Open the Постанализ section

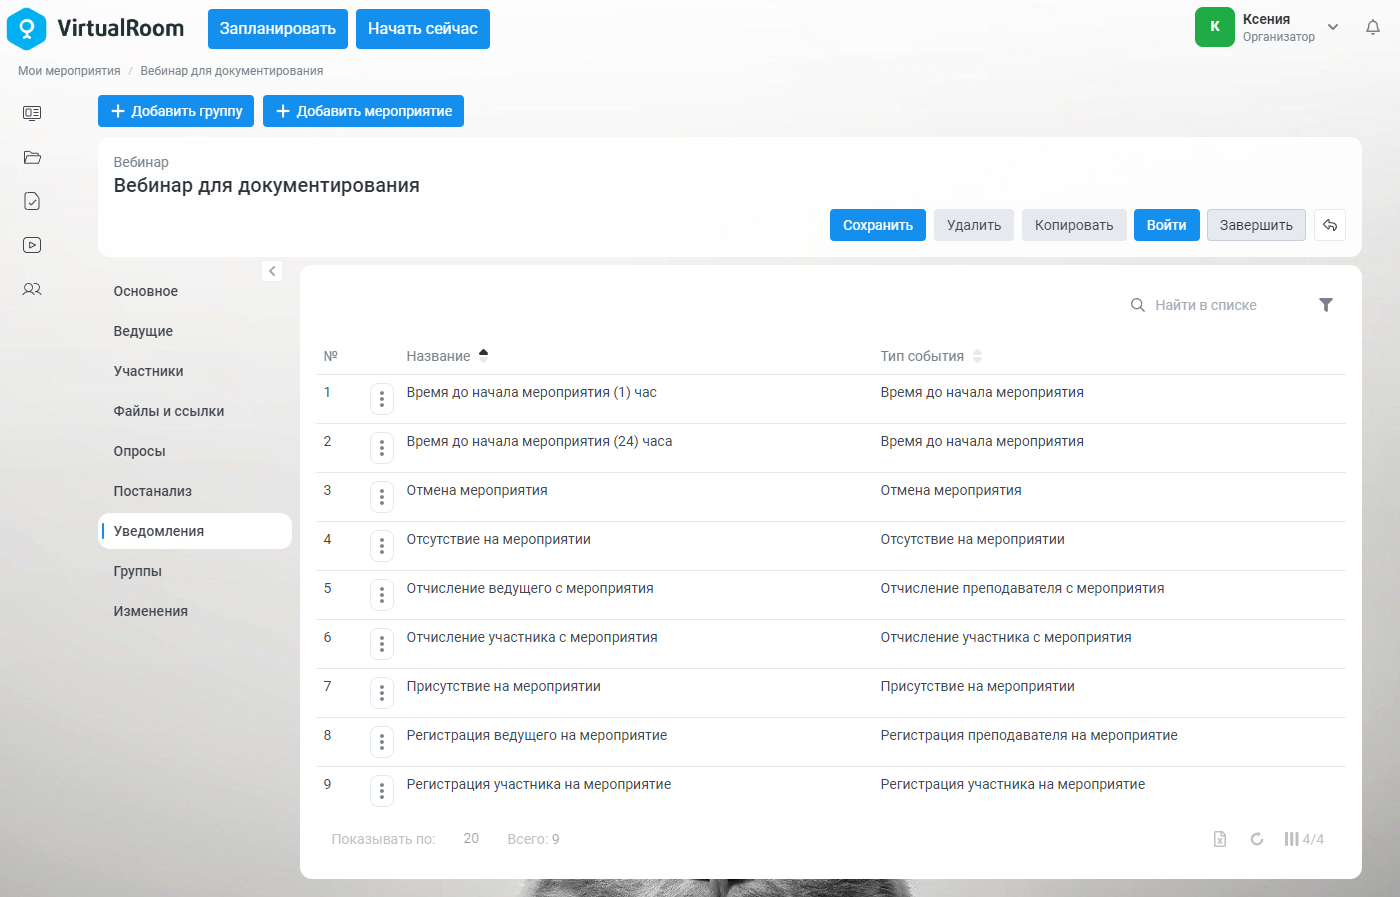[153, 491]
